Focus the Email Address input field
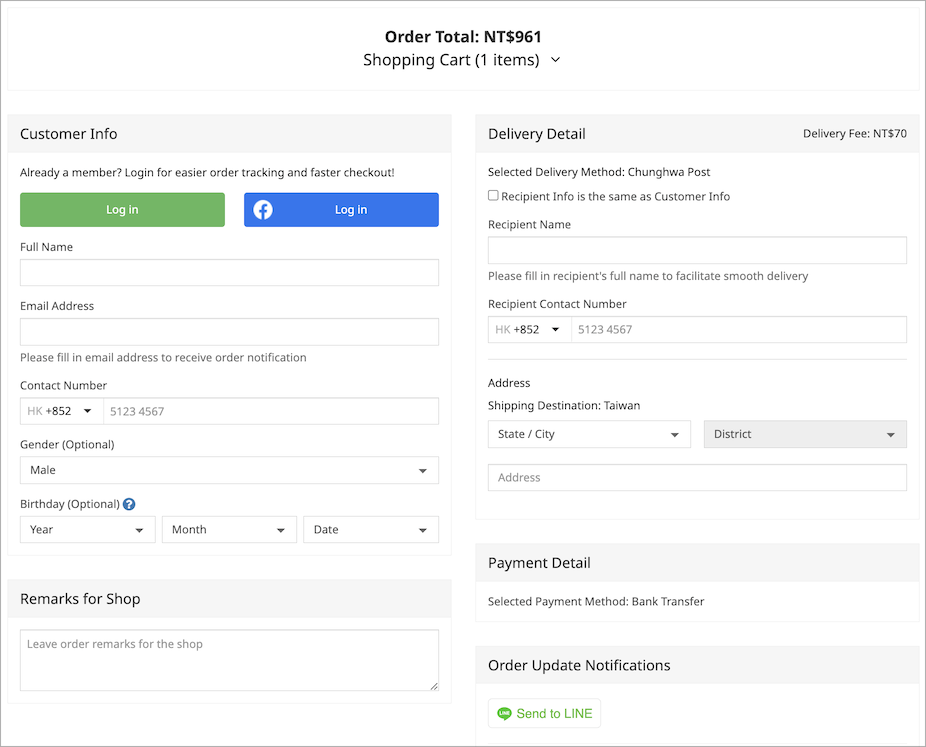 point(229,332)
